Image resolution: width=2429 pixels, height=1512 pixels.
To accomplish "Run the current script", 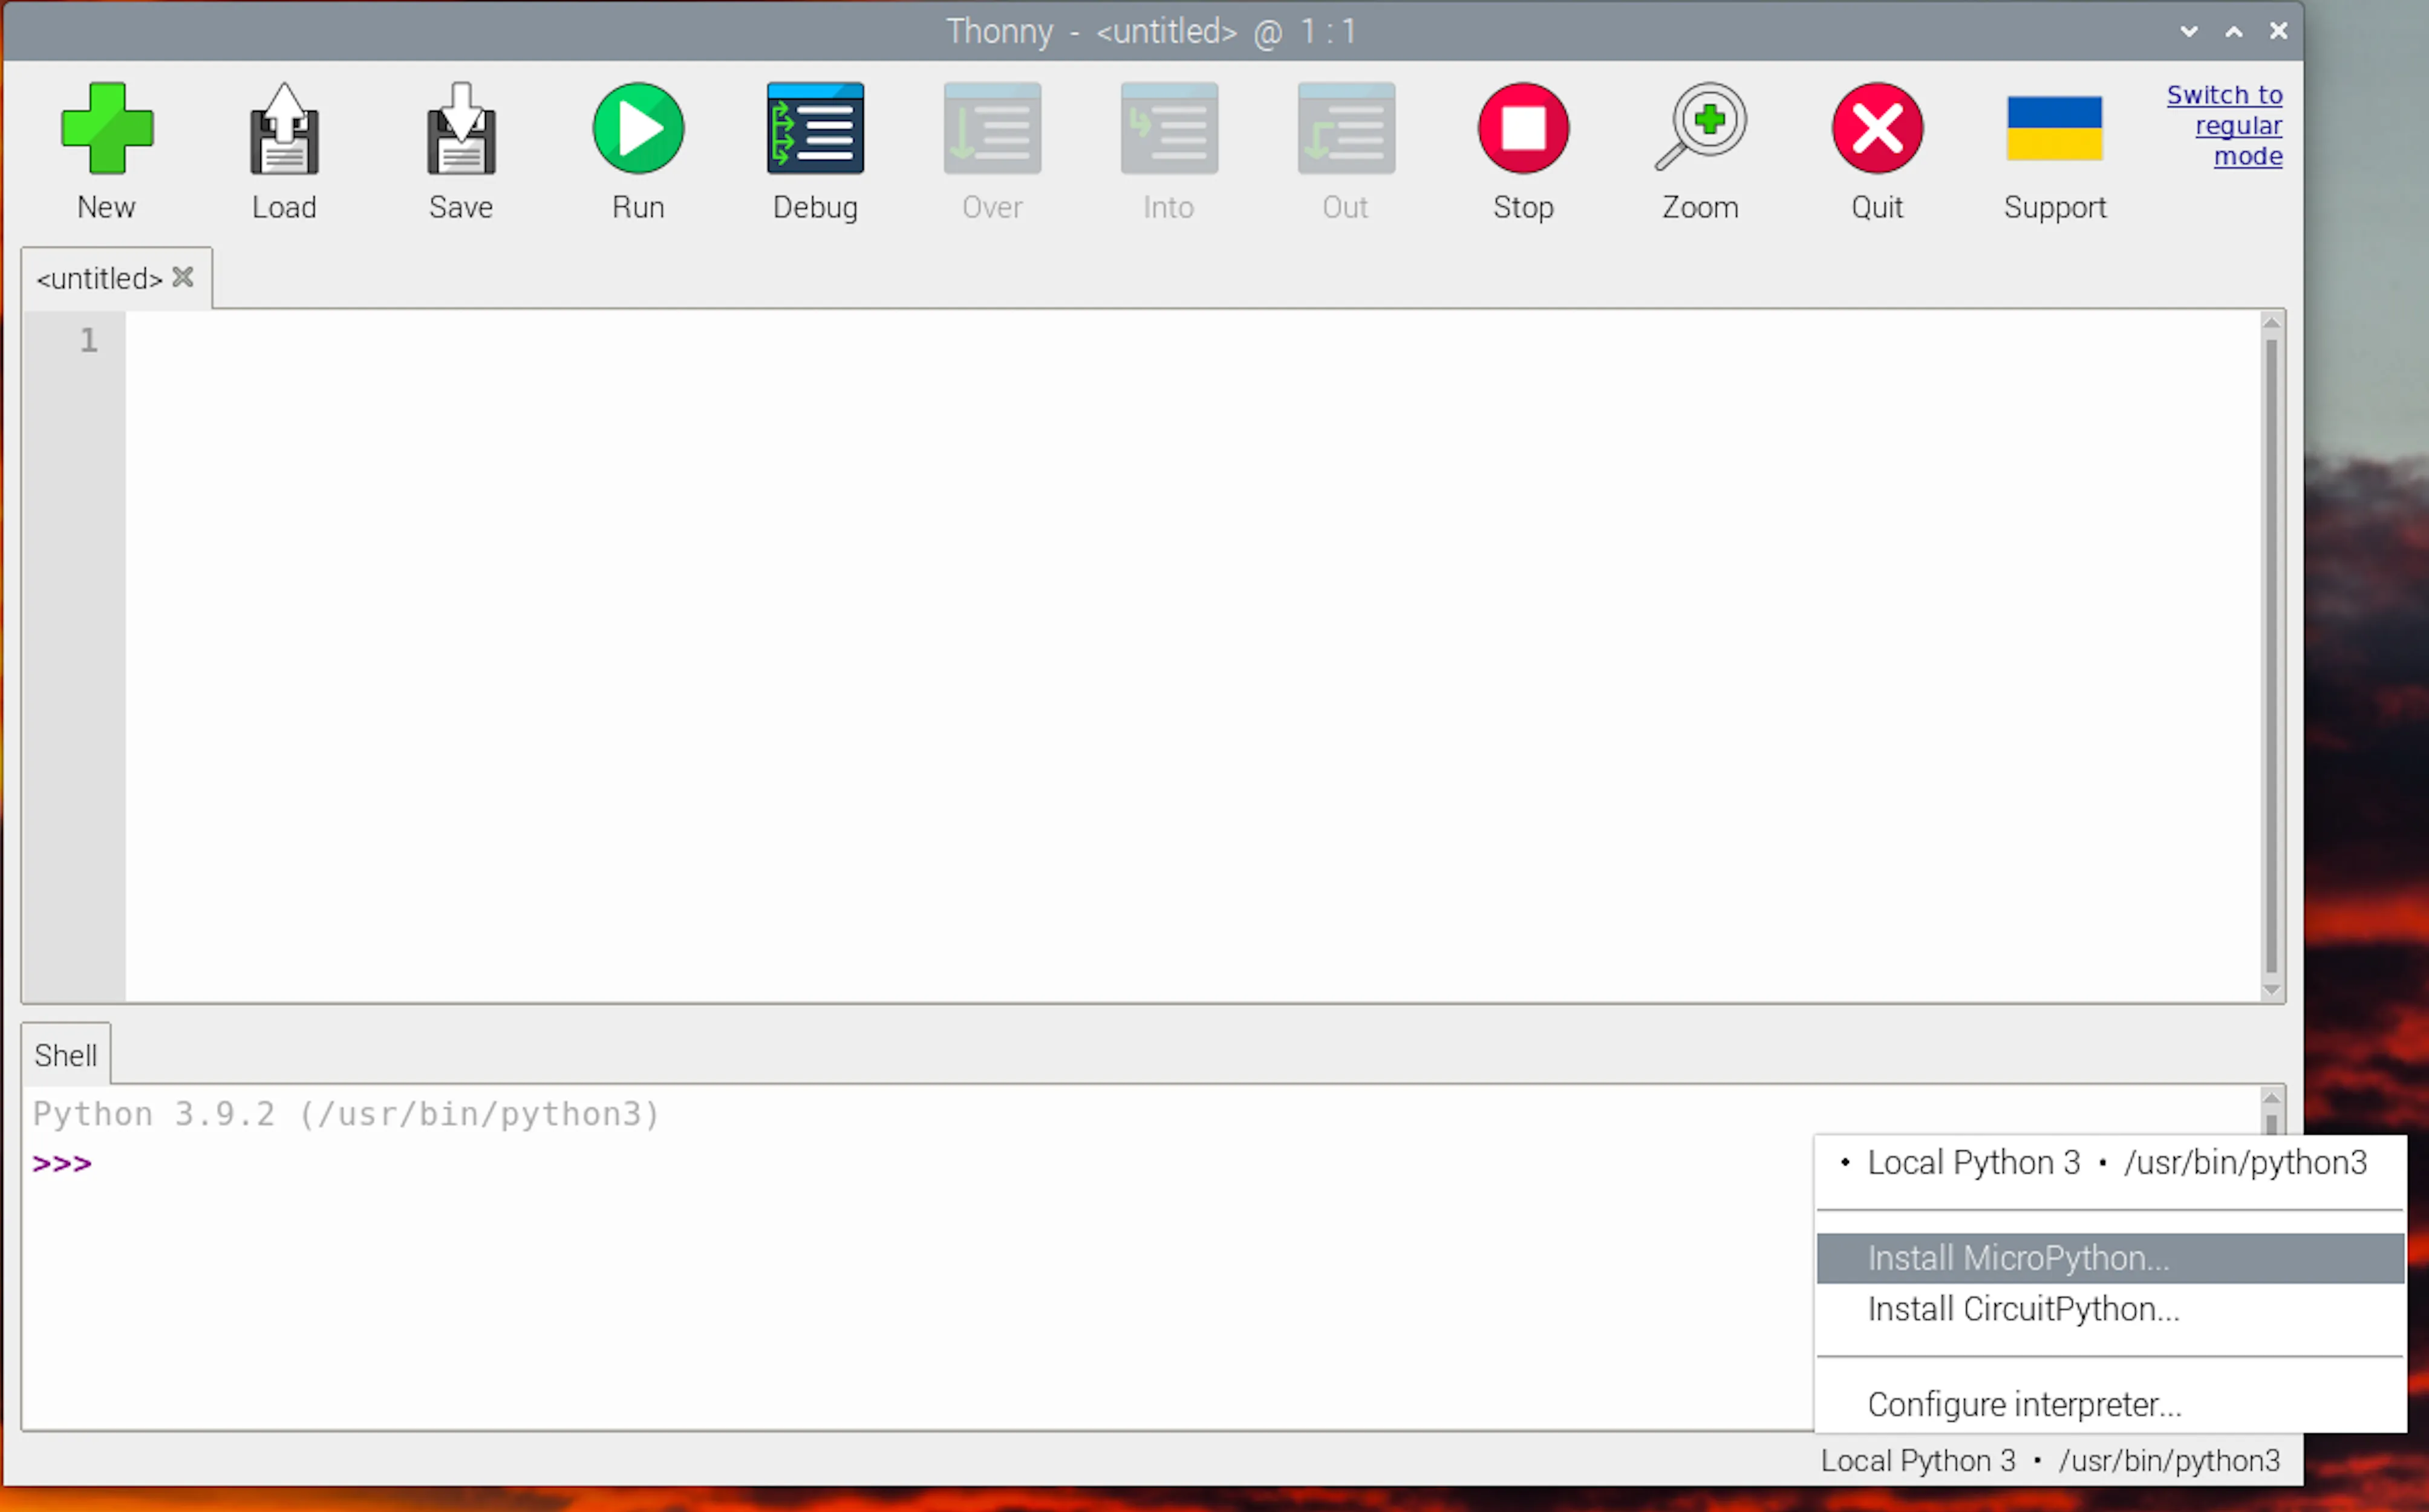I will [x=638, y=129].
